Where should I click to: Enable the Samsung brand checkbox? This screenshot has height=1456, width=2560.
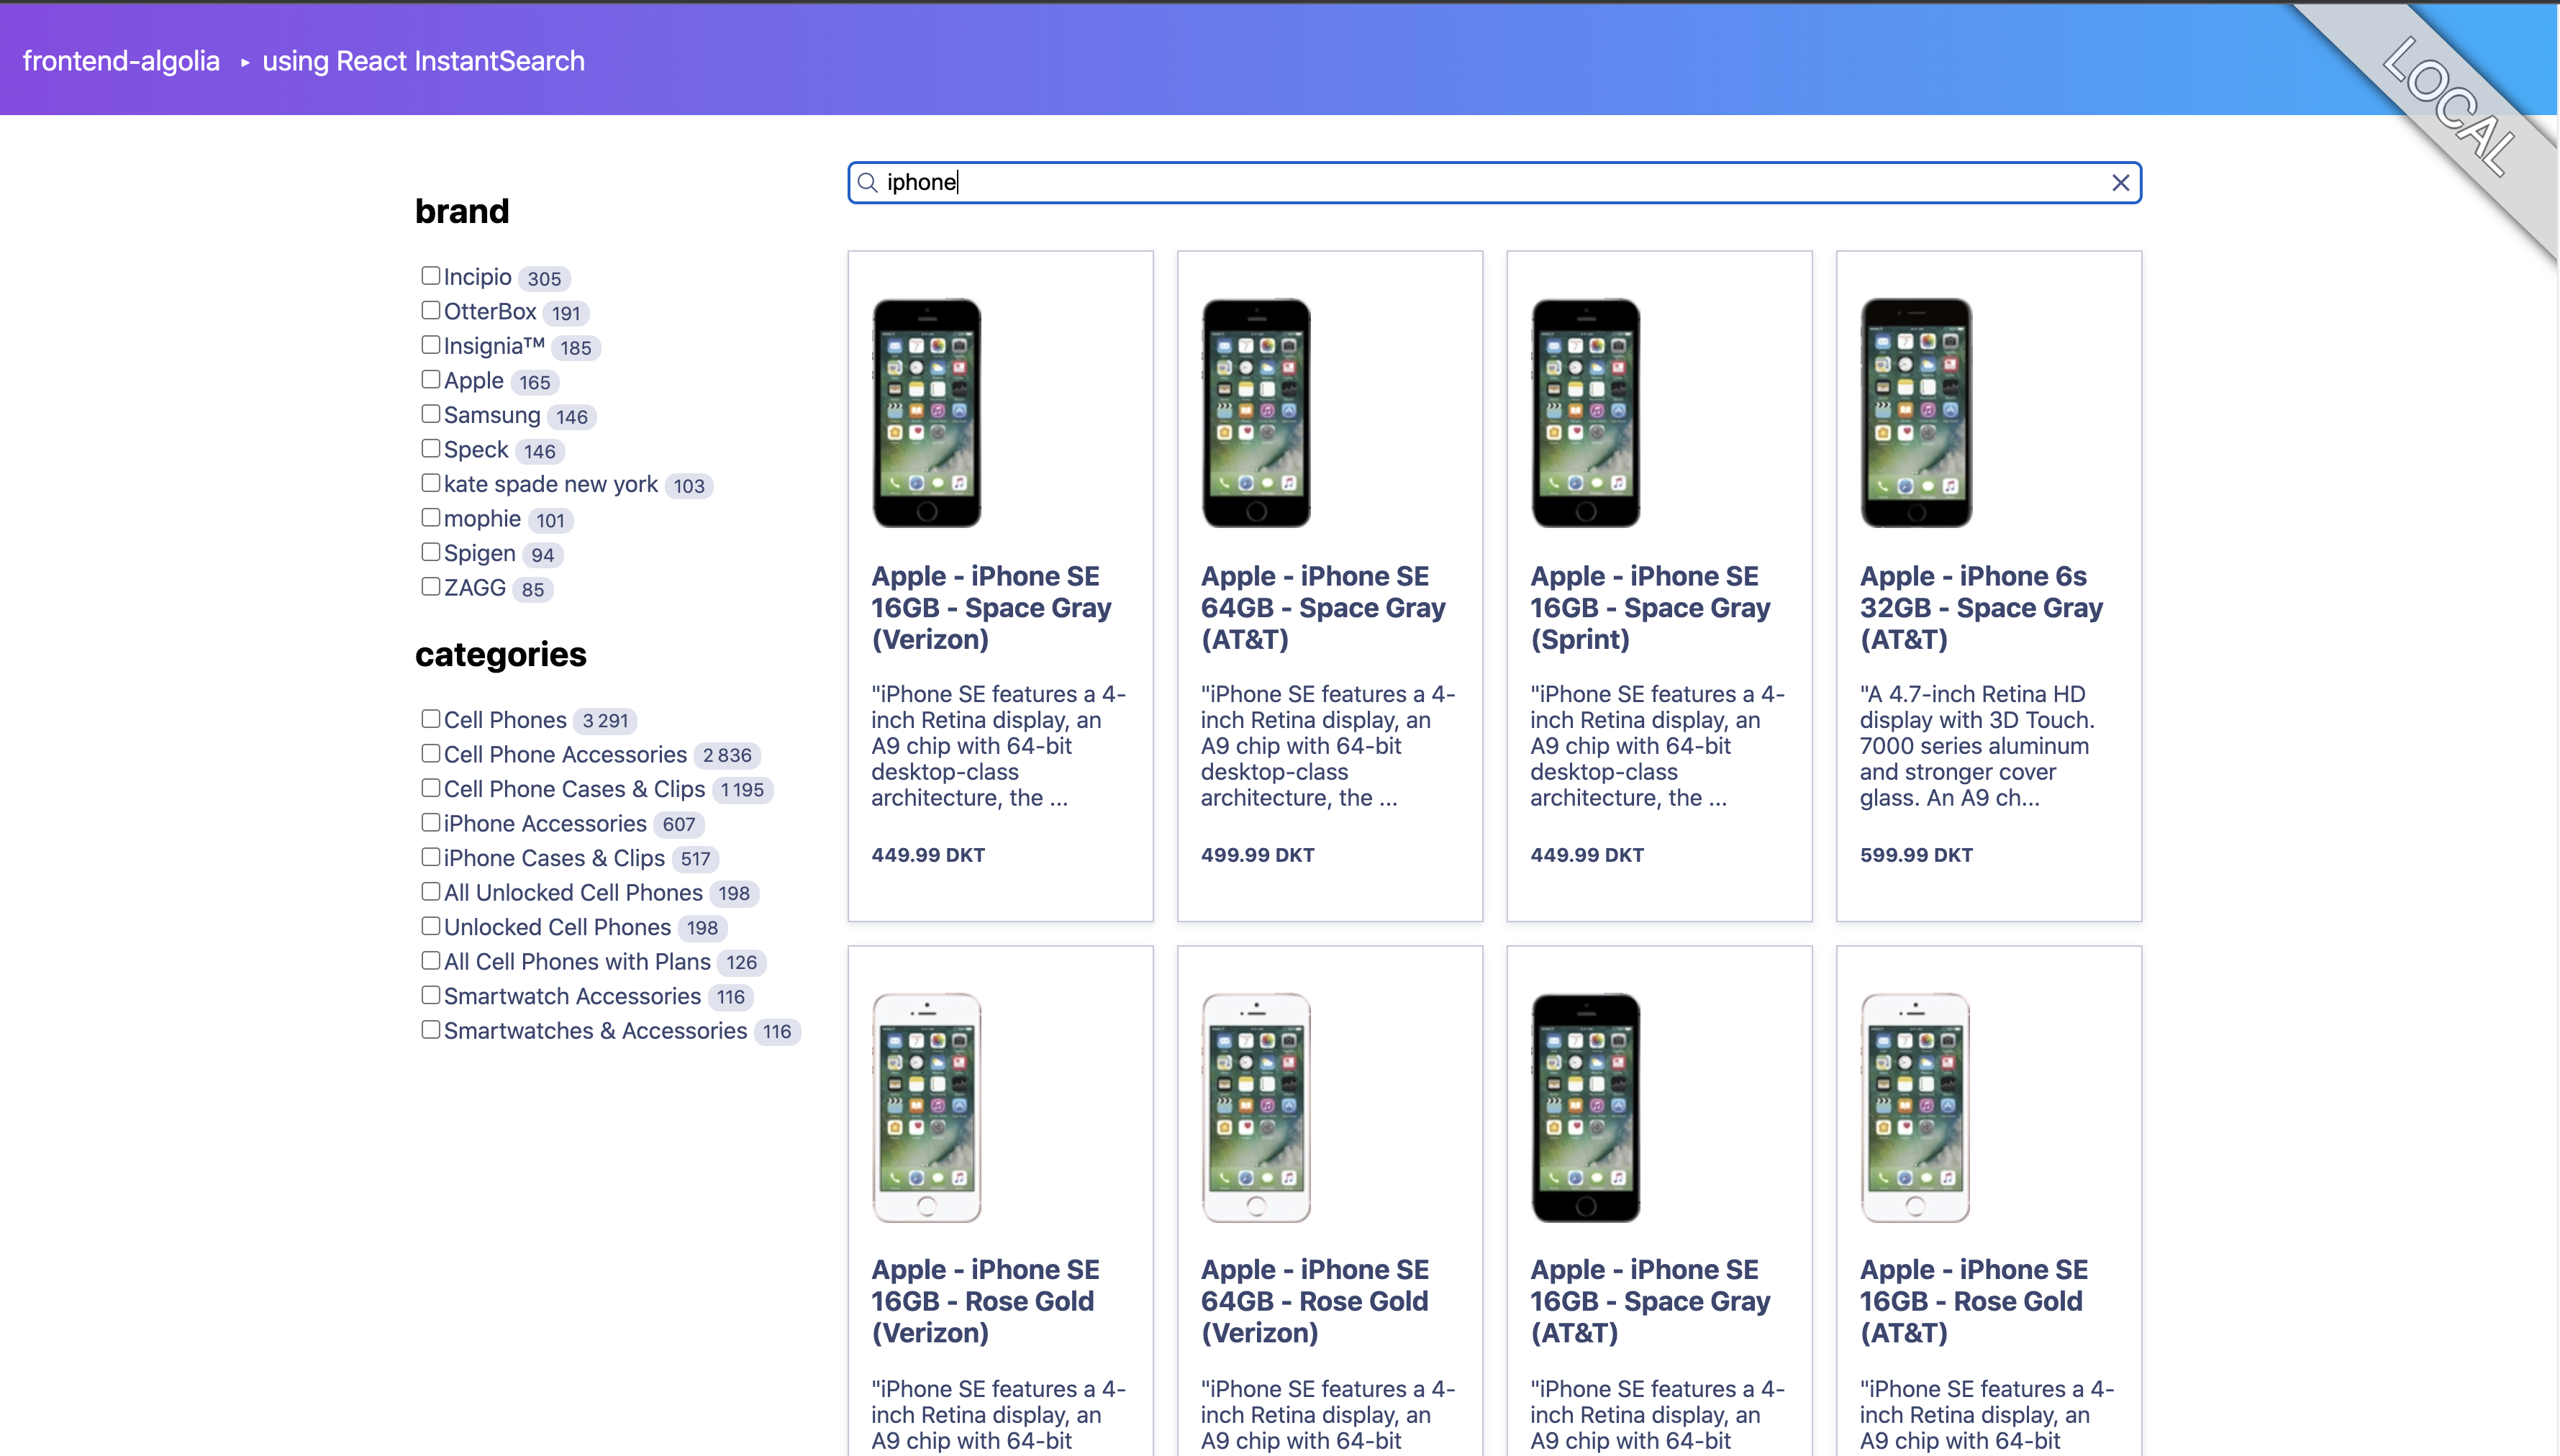pos(431,414)
